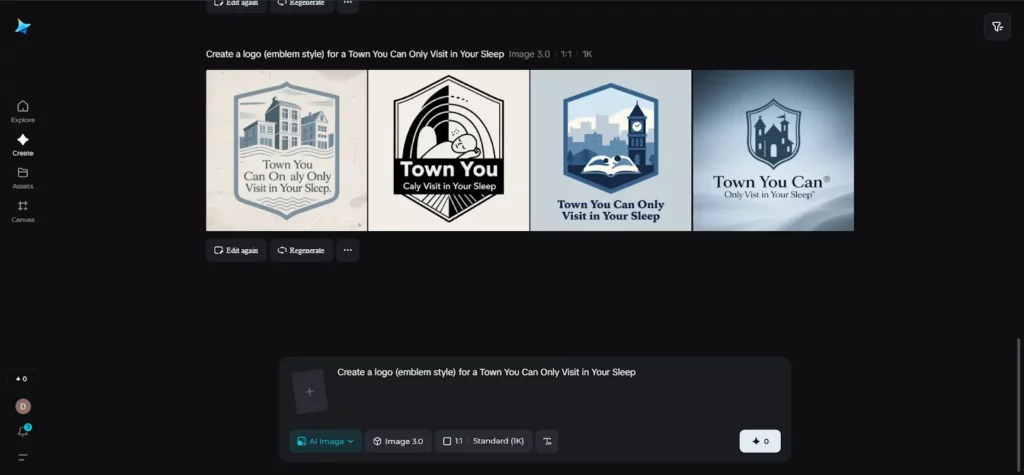The height and width of the screenshot is (475, 1024).
Task: Open the Assets folder
Action: tap(23, 178)
